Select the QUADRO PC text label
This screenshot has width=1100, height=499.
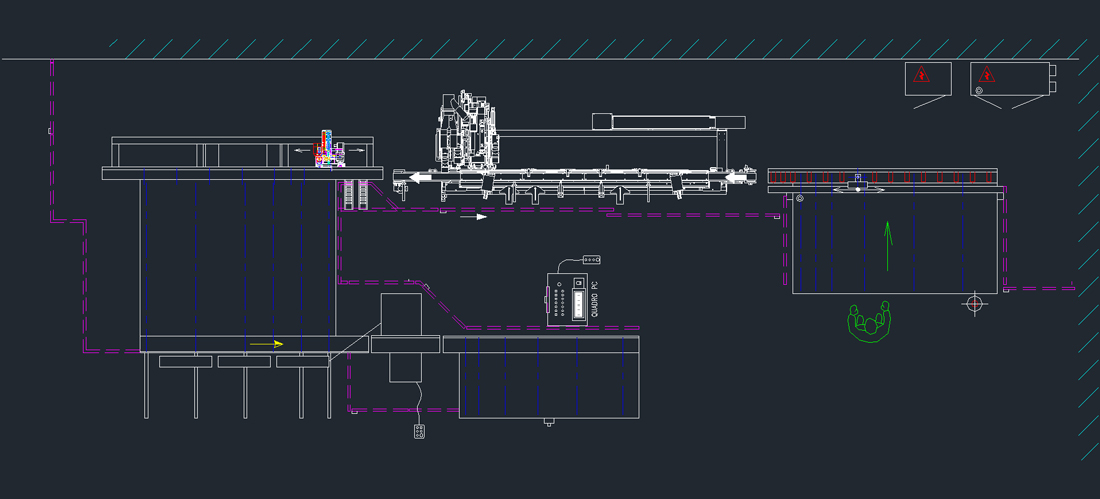pyautogui.click(x=594, y=299)
